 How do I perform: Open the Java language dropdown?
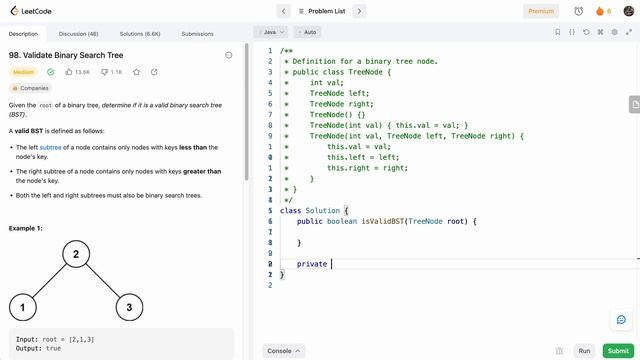coord(271,32)
